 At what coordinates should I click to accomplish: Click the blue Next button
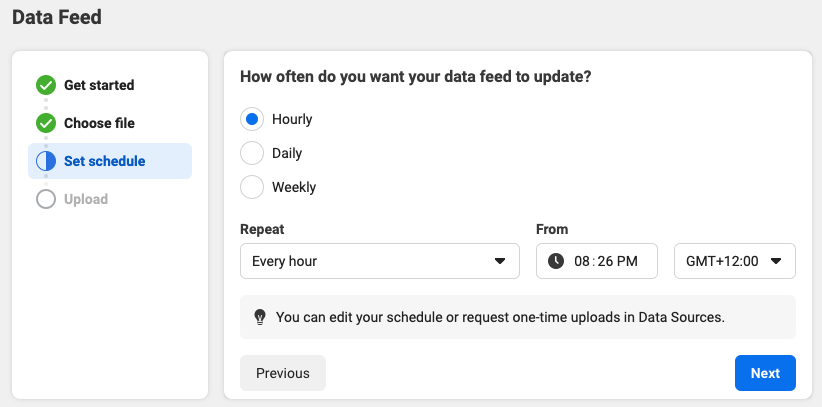click(x=765, y=373)
